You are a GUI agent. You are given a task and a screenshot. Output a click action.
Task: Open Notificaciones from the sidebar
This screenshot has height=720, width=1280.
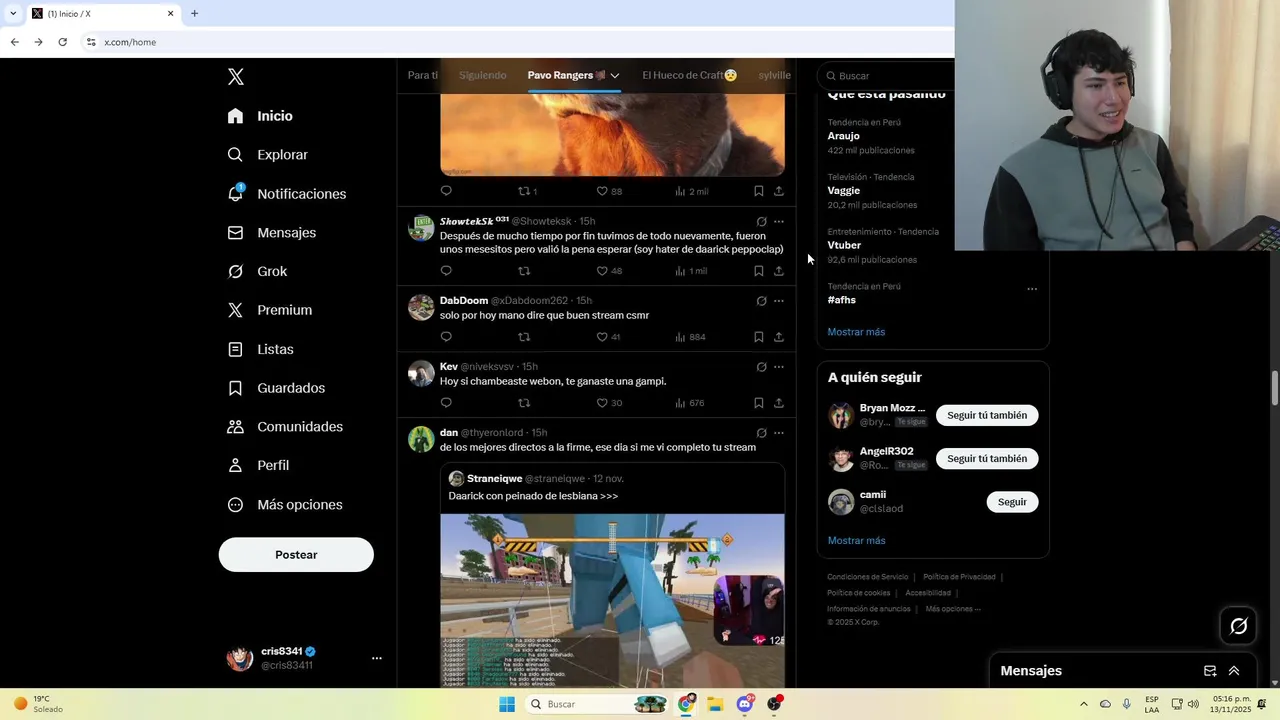click(x=286, y=194)
